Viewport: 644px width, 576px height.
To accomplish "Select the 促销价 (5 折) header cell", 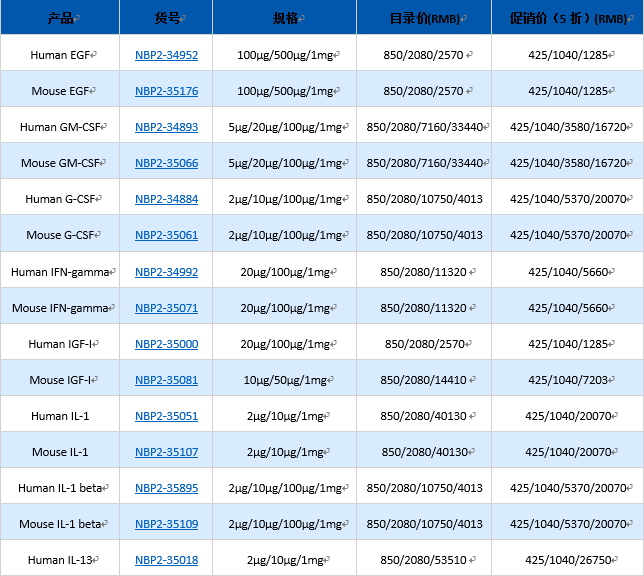I will tap(567, 18).
